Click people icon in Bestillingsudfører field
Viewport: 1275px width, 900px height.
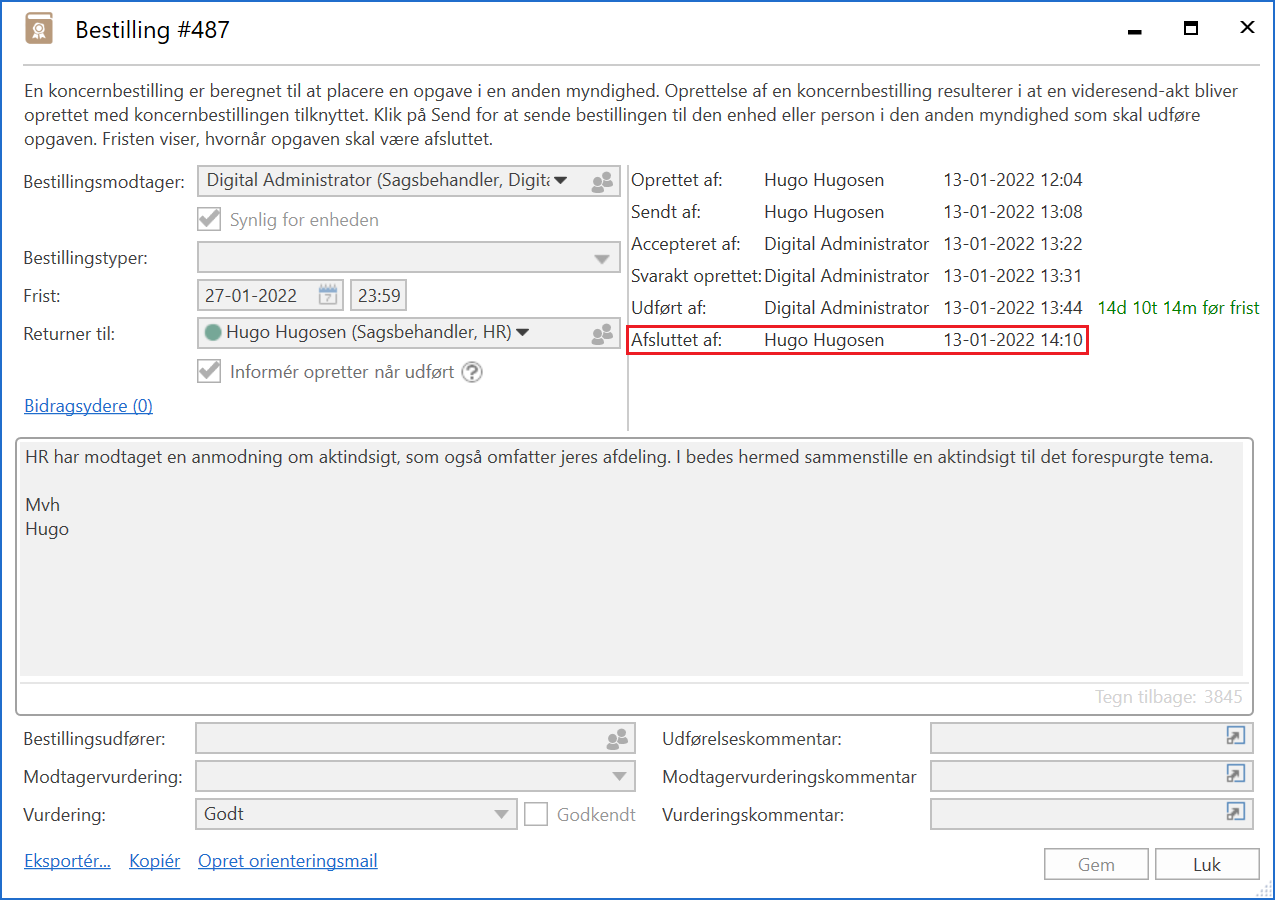coord(617,740)
